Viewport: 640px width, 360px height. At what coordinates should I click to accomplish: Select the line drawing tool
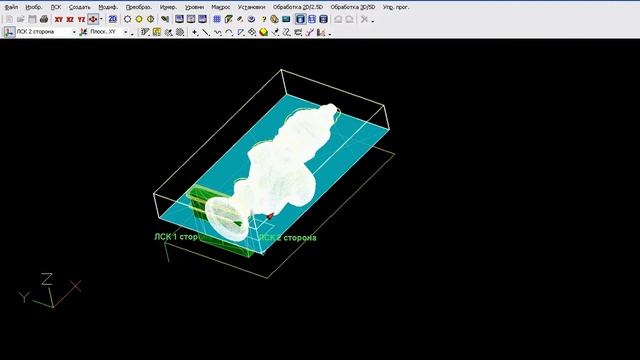pos(207,32)
